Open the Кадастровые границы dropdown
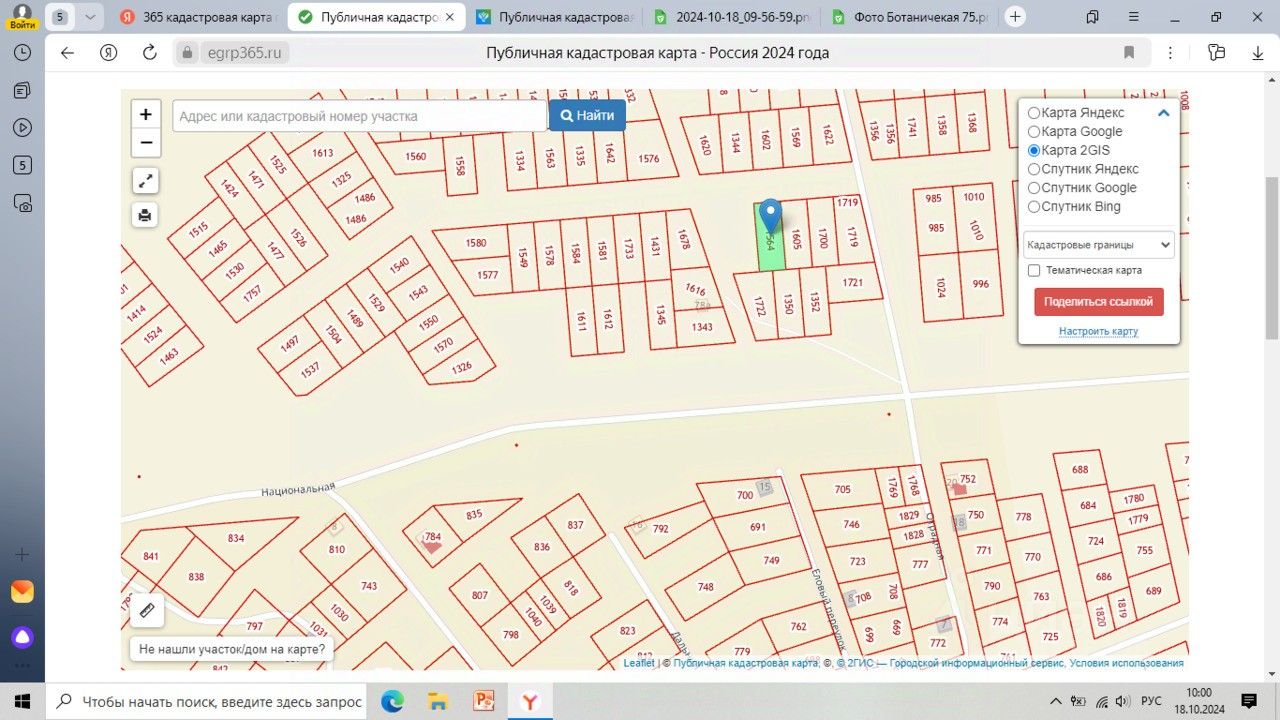 coord(1098,245)
